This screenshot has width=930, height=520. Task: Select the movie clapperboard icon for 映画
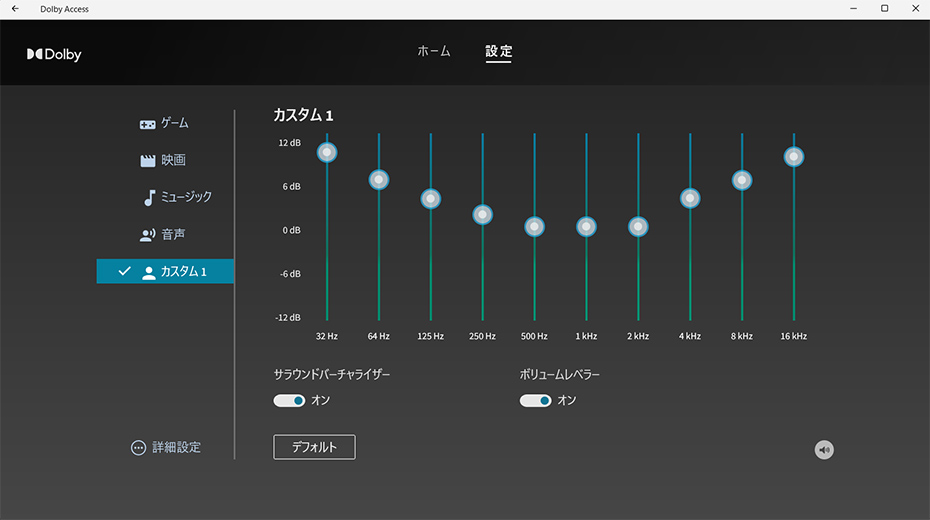point(147,160)
